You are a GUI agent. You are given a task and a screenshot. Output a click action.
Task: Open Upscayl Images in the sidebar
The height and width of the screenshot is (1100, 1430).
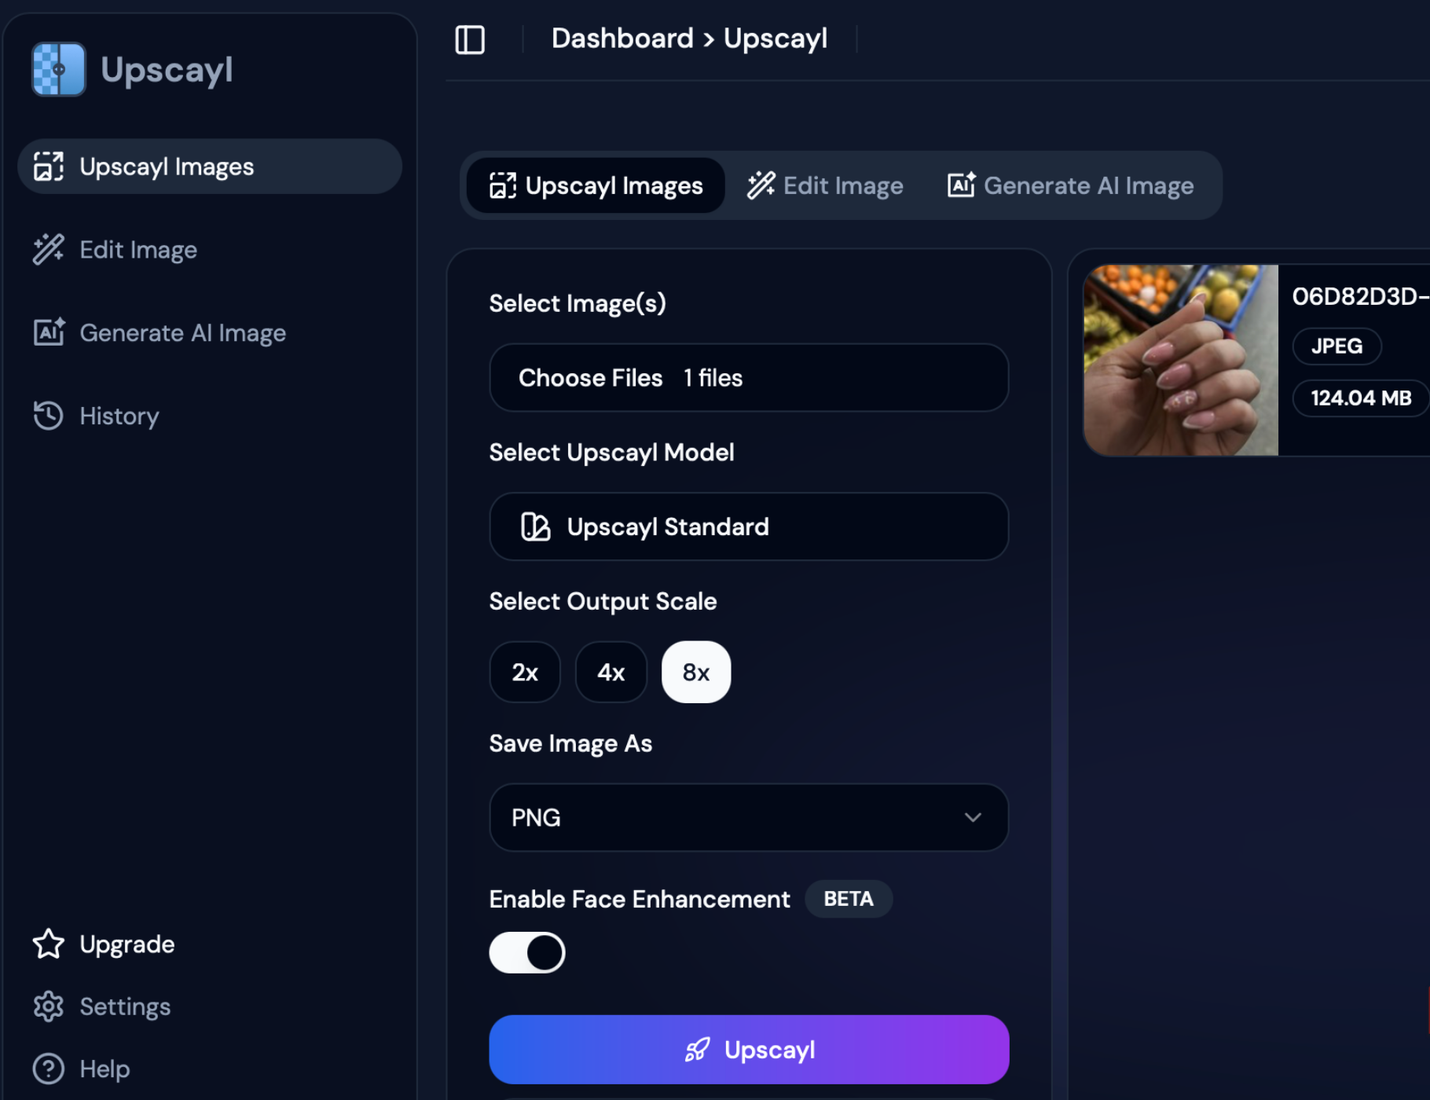[x=210, y=166]
